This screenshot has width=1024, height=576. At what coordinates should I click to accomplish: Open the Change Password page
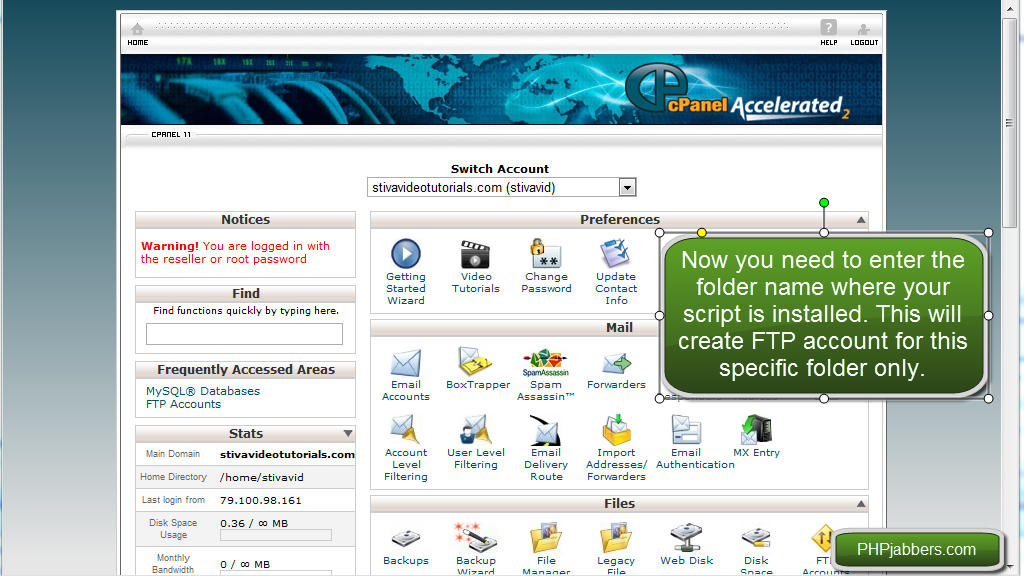[546, 266]
